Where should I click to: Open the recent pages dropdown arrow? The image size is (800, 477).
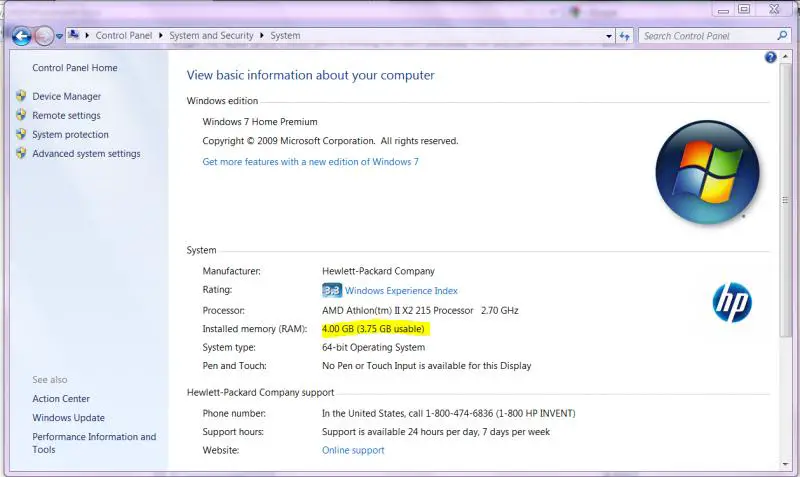click(59, 37)
